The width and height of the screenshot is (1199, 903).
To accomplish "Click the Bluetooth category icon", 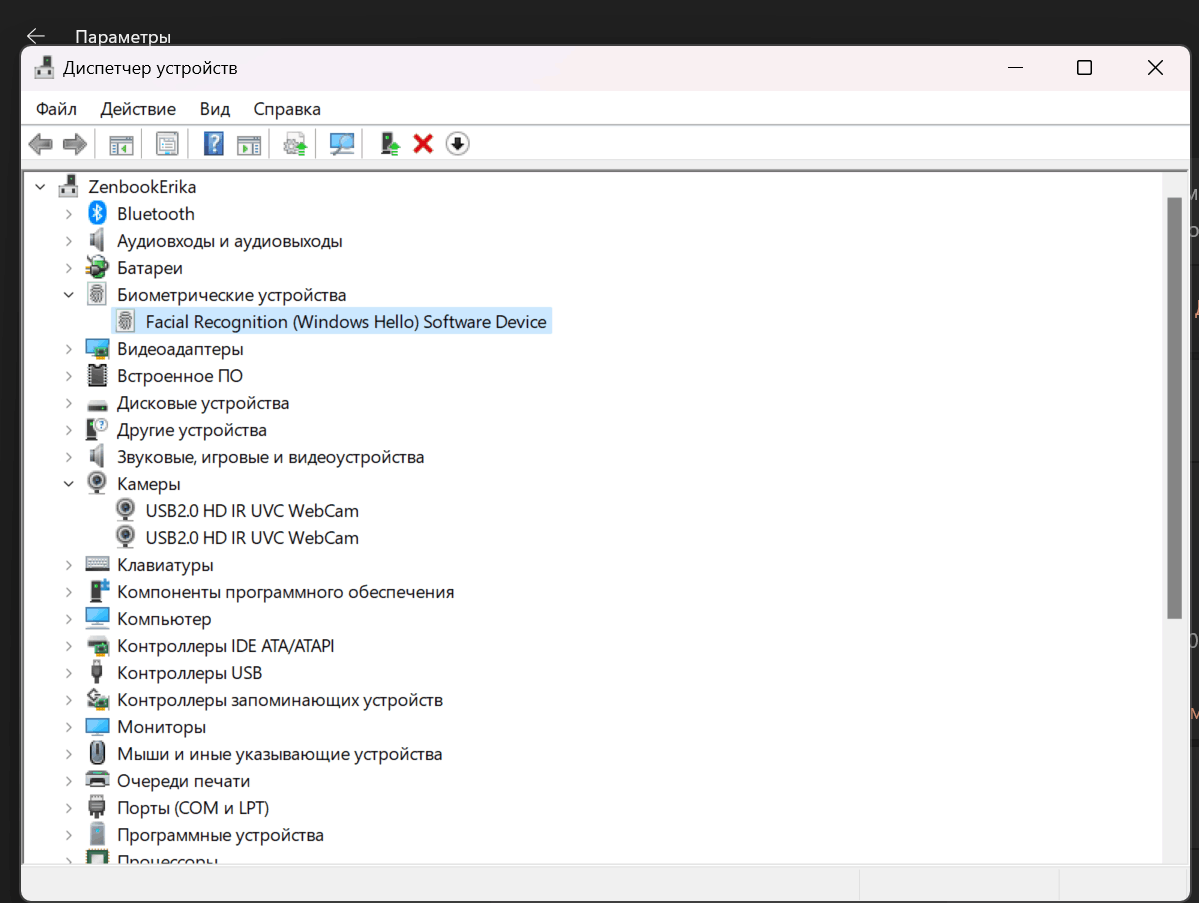I will coord(97,213).
